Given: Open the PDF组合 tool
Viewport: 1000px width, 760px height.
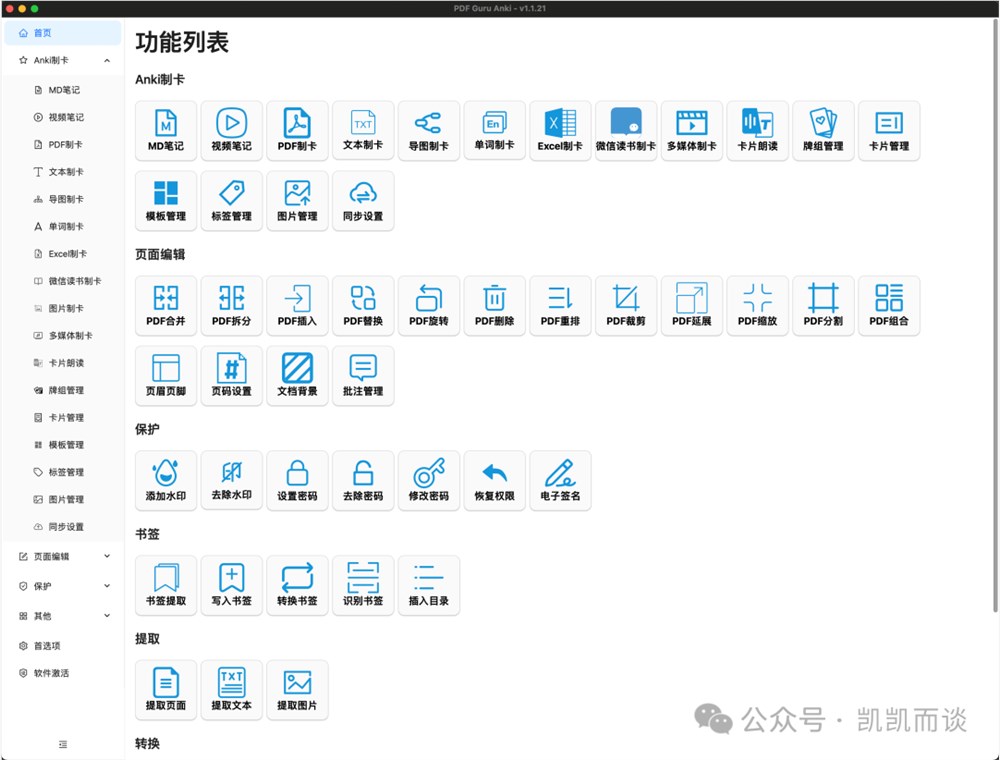Looking at the screenshot, I should pos(888,306).
